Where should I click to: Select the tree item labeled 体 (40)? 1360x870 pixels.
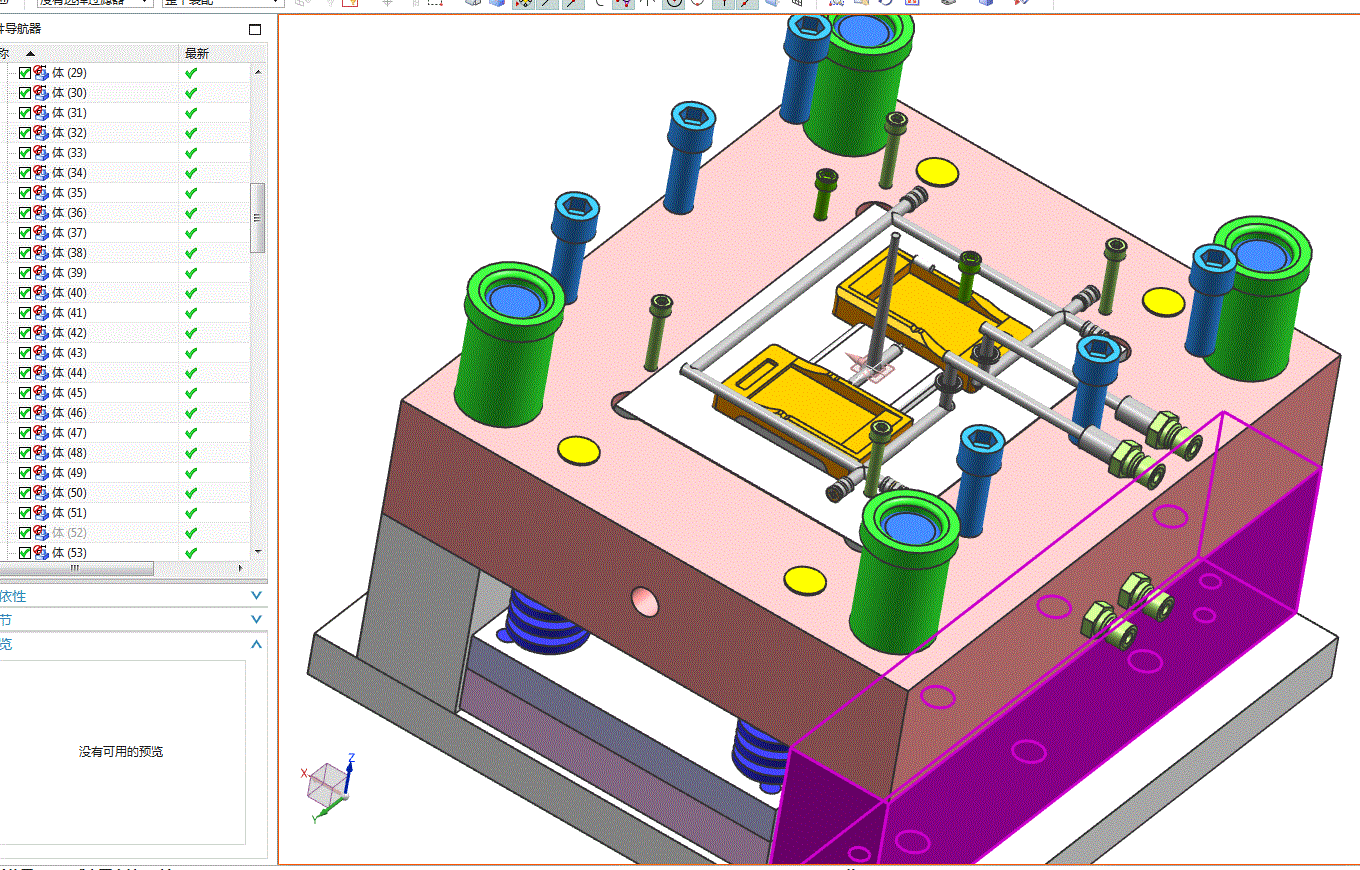coord(69,293)
